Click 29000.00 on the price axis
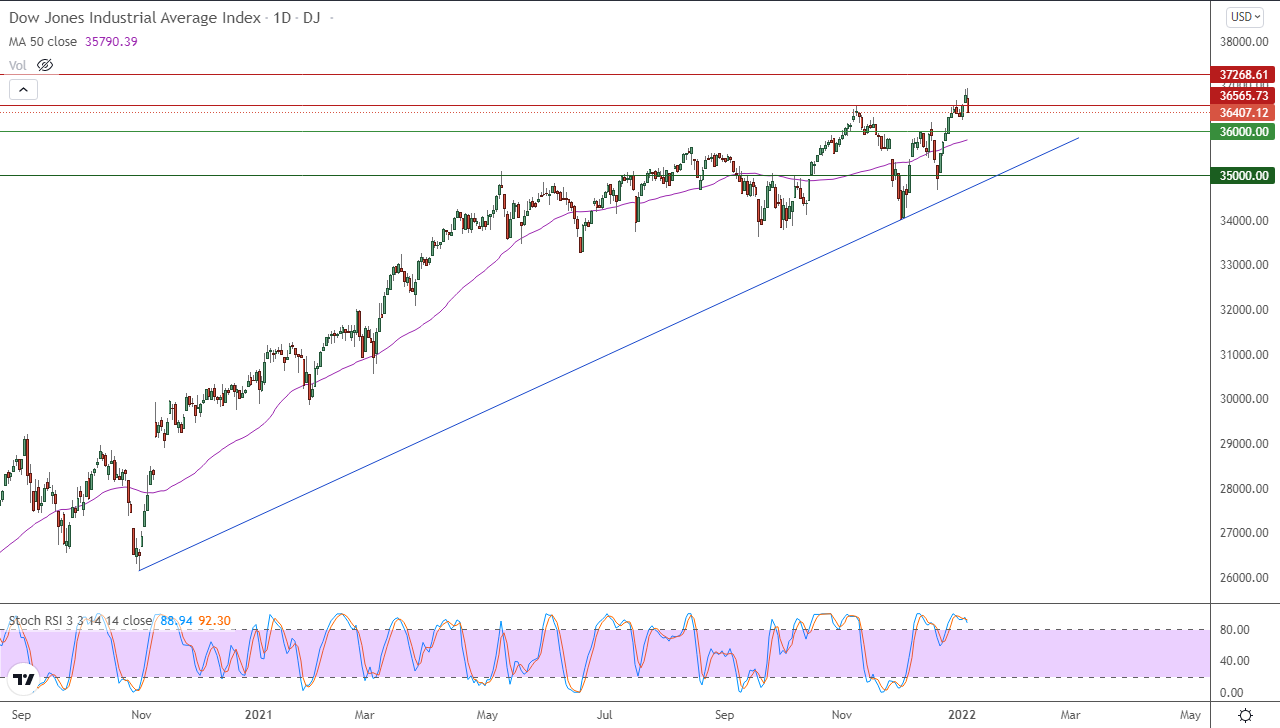The height and width of the screenshot is (728, 1280). (1244, 444)
